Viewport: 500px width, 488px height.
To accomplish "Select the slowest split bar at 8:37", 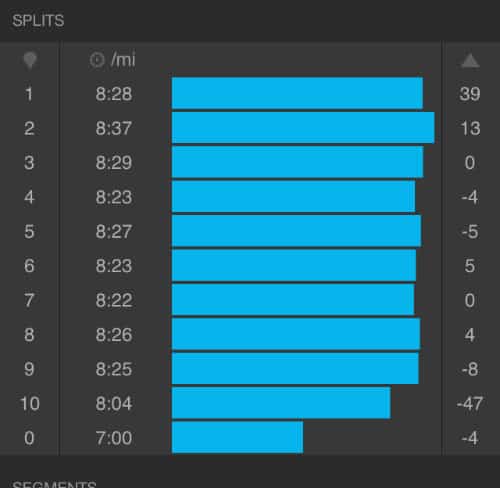I will (x=303, y=128).
